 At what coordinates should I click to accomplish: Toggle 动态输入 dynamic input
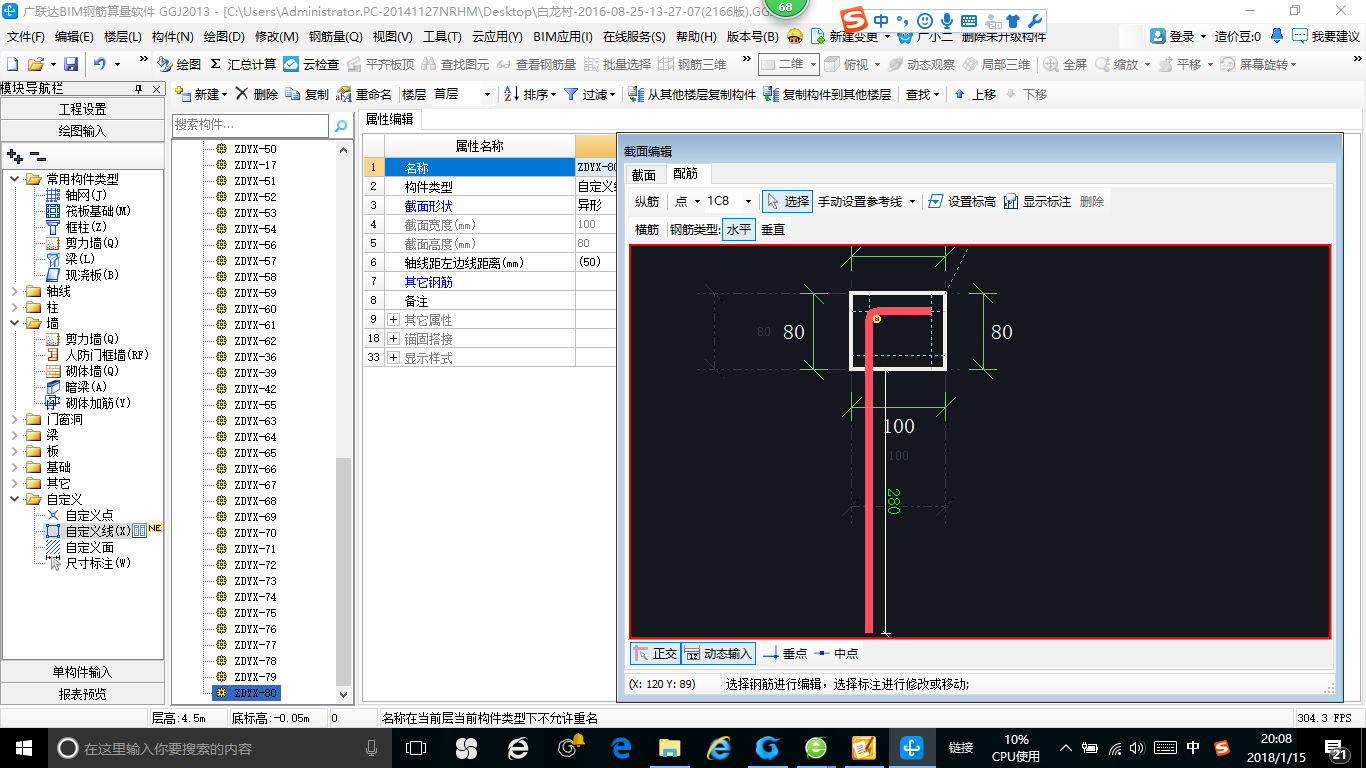click(717, 654)
